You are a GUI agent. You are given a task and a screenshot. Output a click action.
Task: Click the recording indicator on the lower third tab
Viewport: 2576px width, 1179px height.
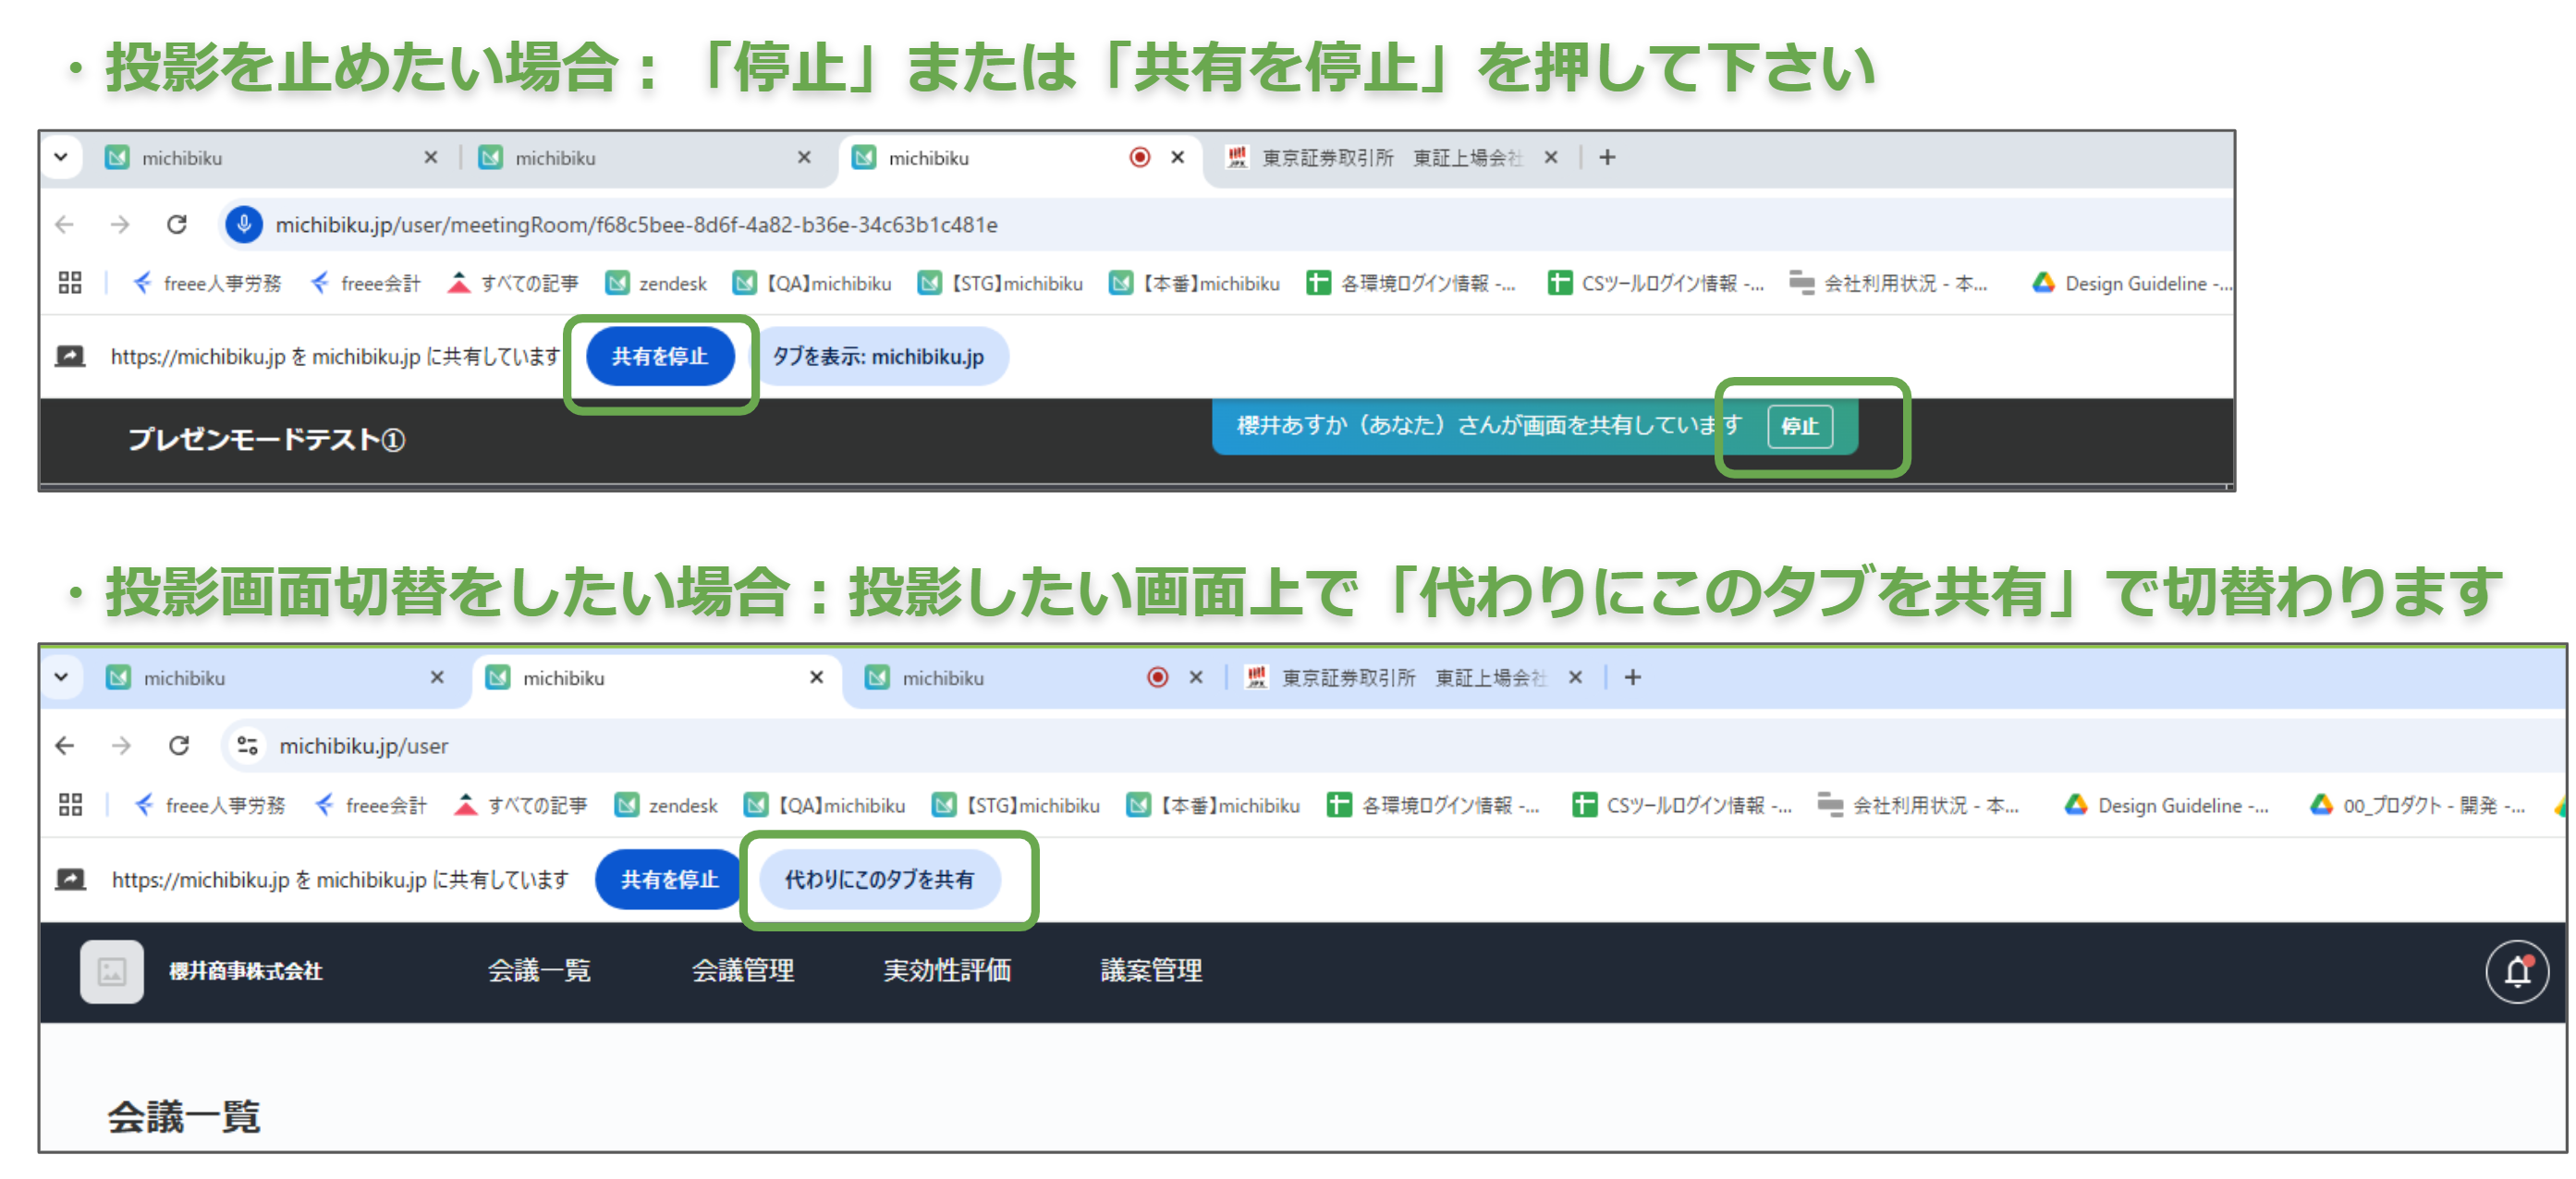tap(1157, 677)
